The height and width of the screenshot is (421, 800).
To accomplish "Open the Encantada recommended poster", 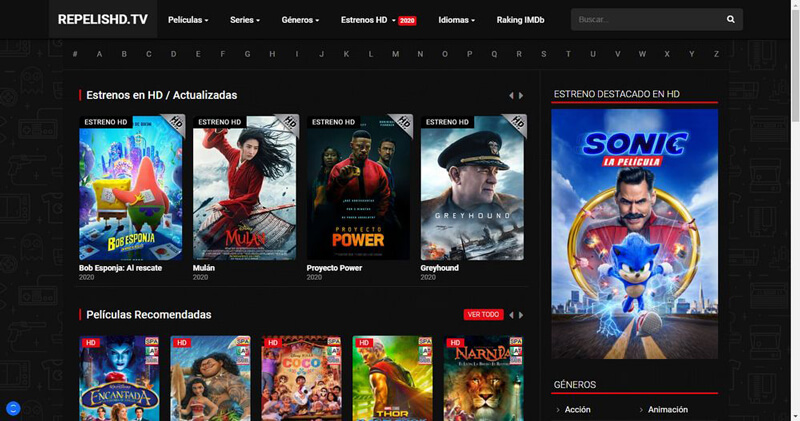I will 119,378.
